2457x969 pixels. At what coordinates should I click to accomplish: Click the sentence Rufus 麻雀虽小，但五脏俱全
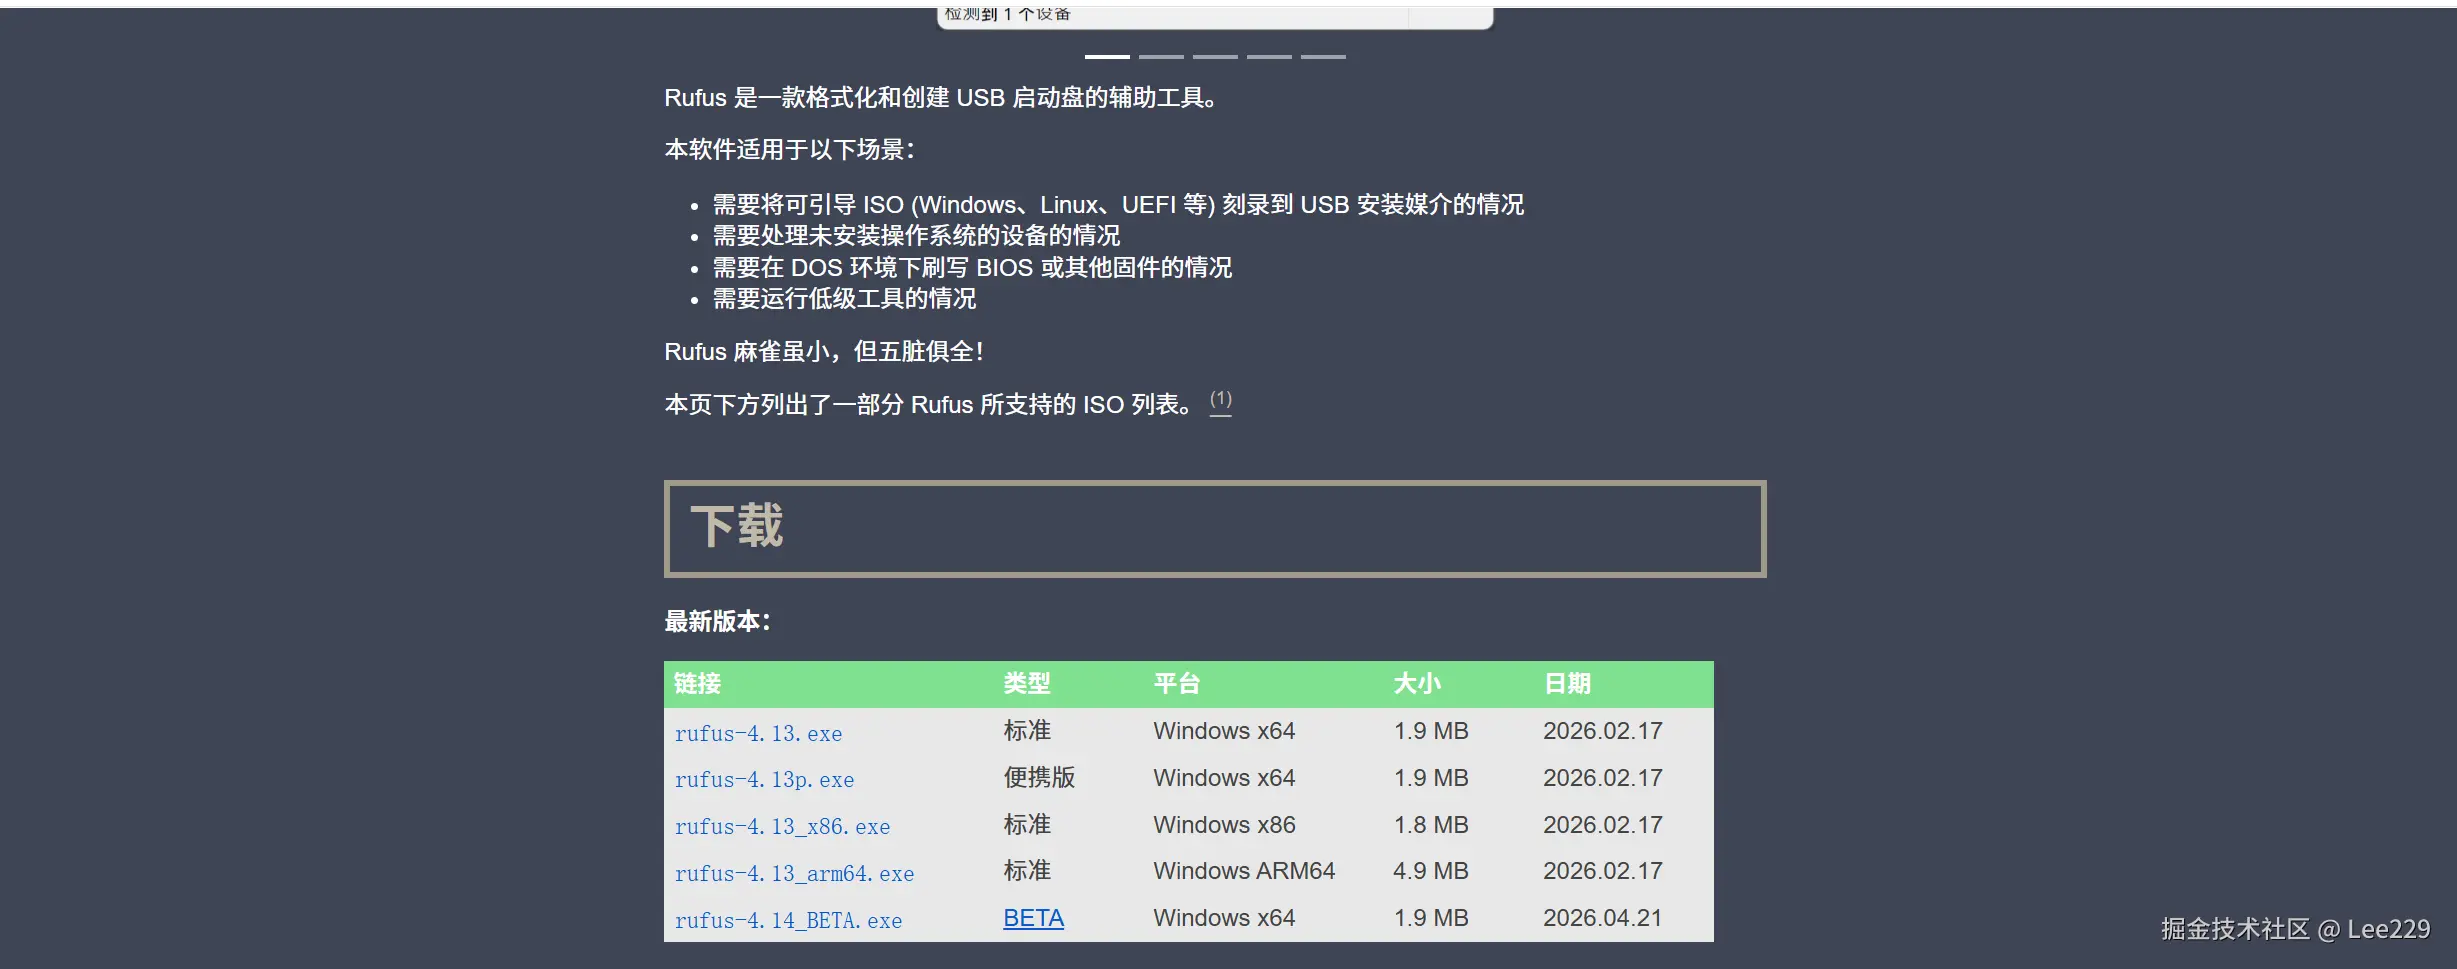pos(824,352)
